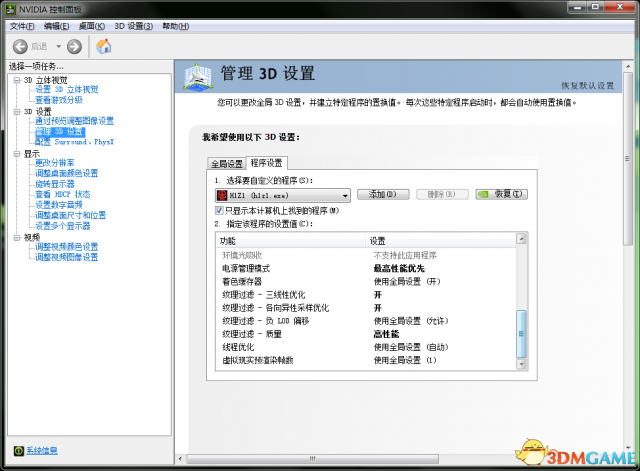Open 帮助(H) menu
Image resolution: width=640 pixels, height=471 pixels.
pyautogui.click(x=176, y=26)
